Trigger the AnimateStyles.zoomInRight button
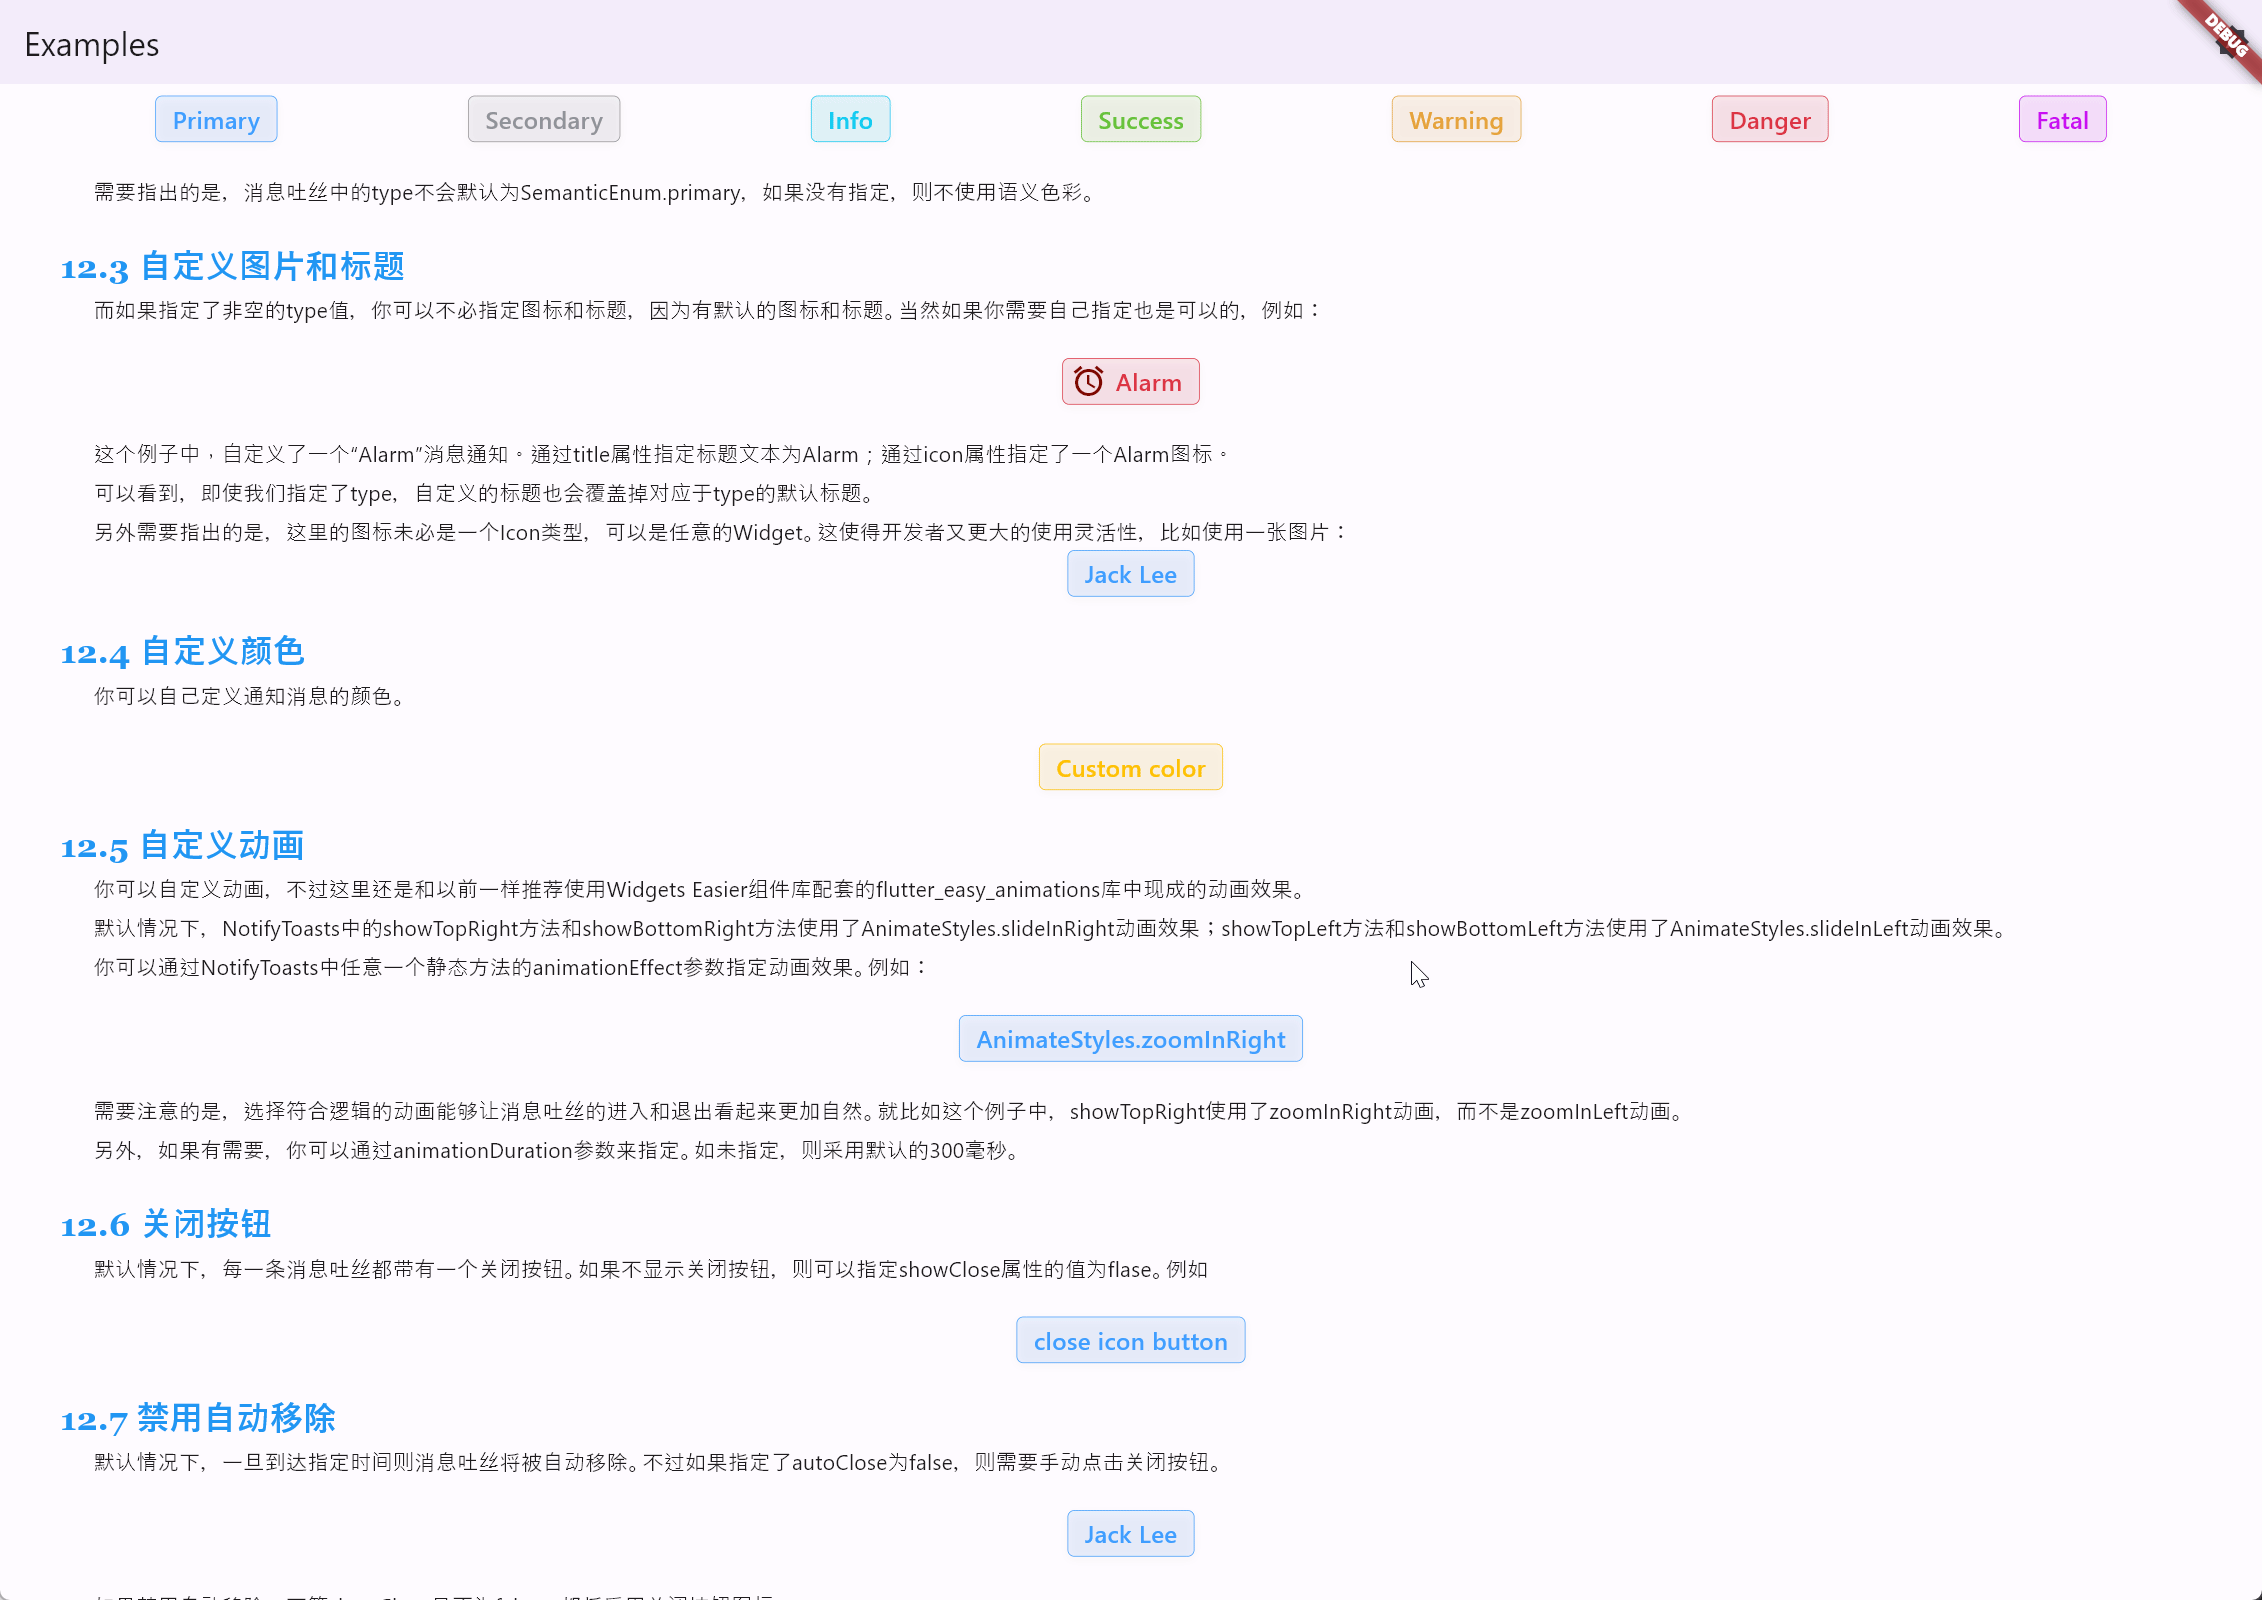 tap(1130, 1039)
